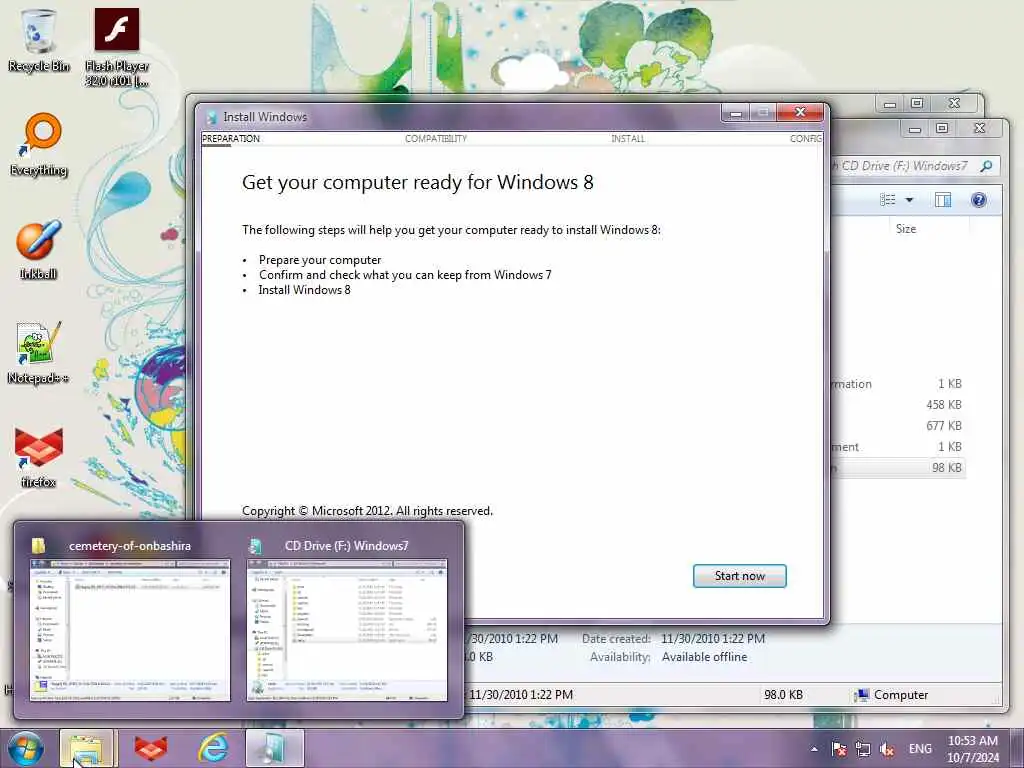The height and width of the screenshot is (768, 1024).
Task: Click the search magnifier in Explorer window
Action: (x=986, y=166)
